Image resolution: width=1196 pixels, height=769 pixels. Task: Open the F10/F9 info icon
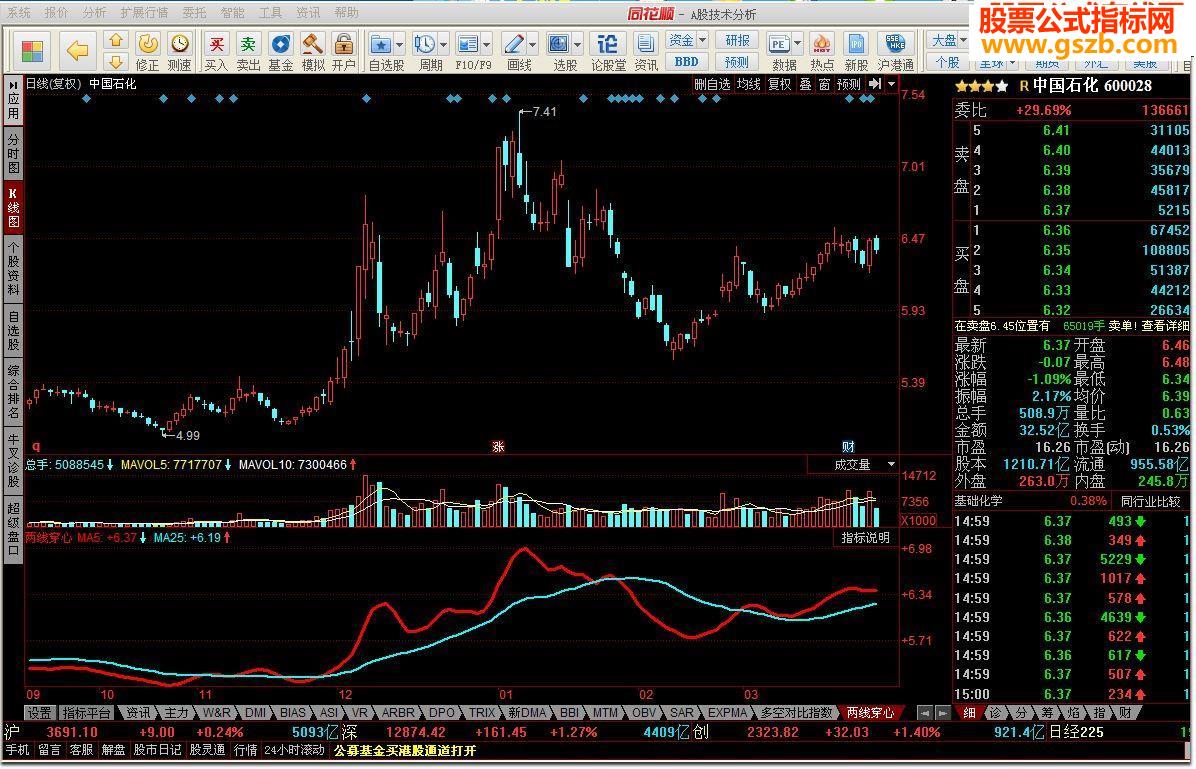click(468, 44)
